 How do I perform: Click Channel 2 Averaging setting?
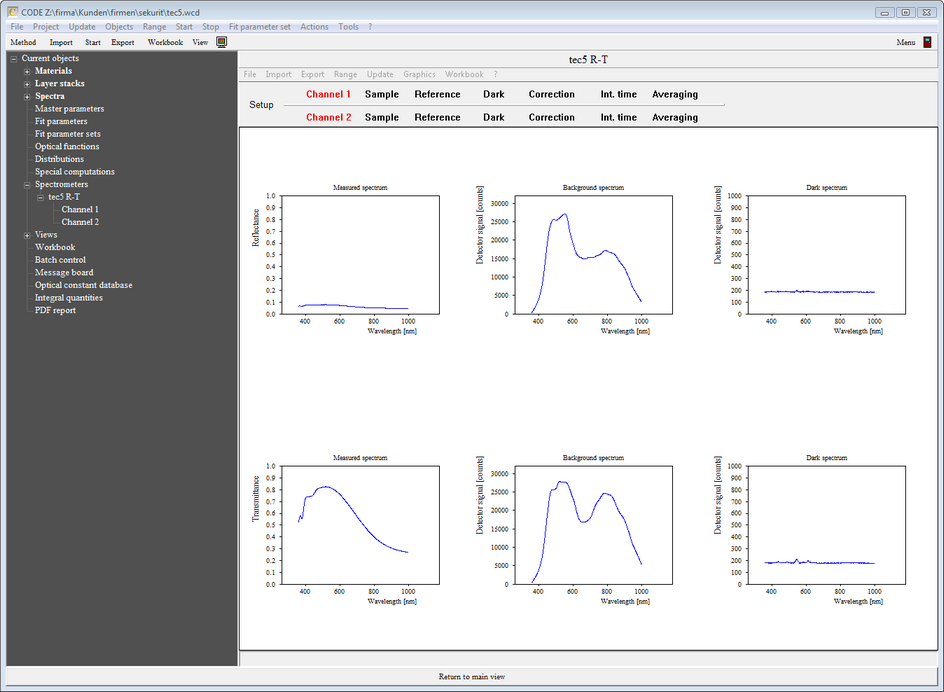pos(675,117)
